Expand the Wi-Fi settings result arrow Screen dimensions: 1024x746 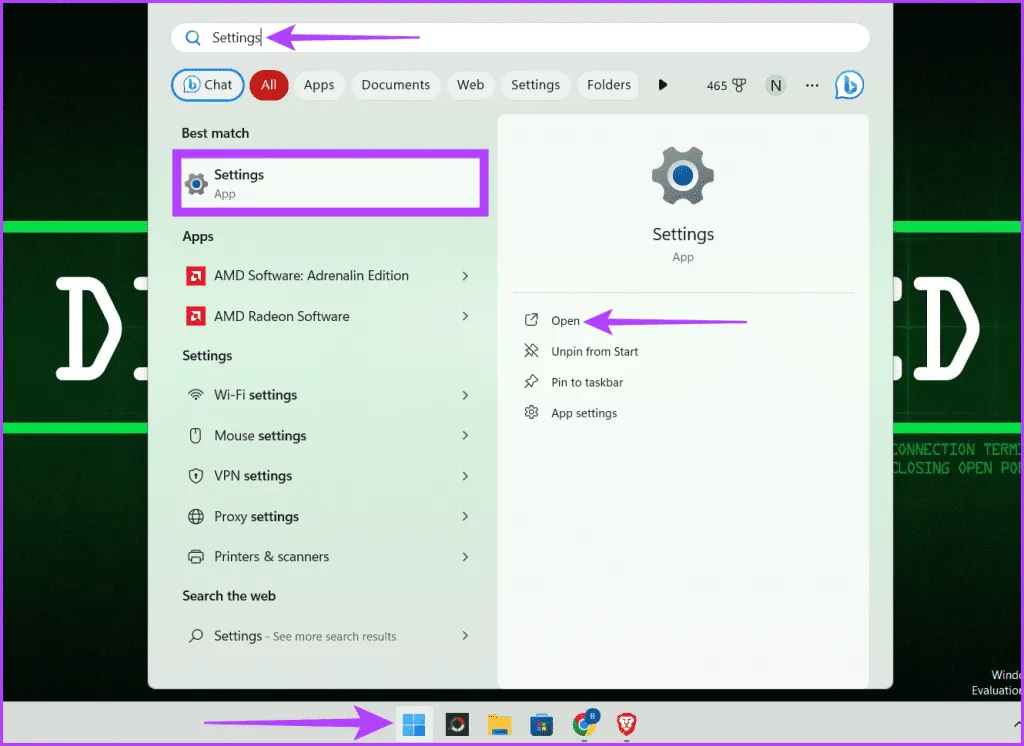tap(465, 395)
